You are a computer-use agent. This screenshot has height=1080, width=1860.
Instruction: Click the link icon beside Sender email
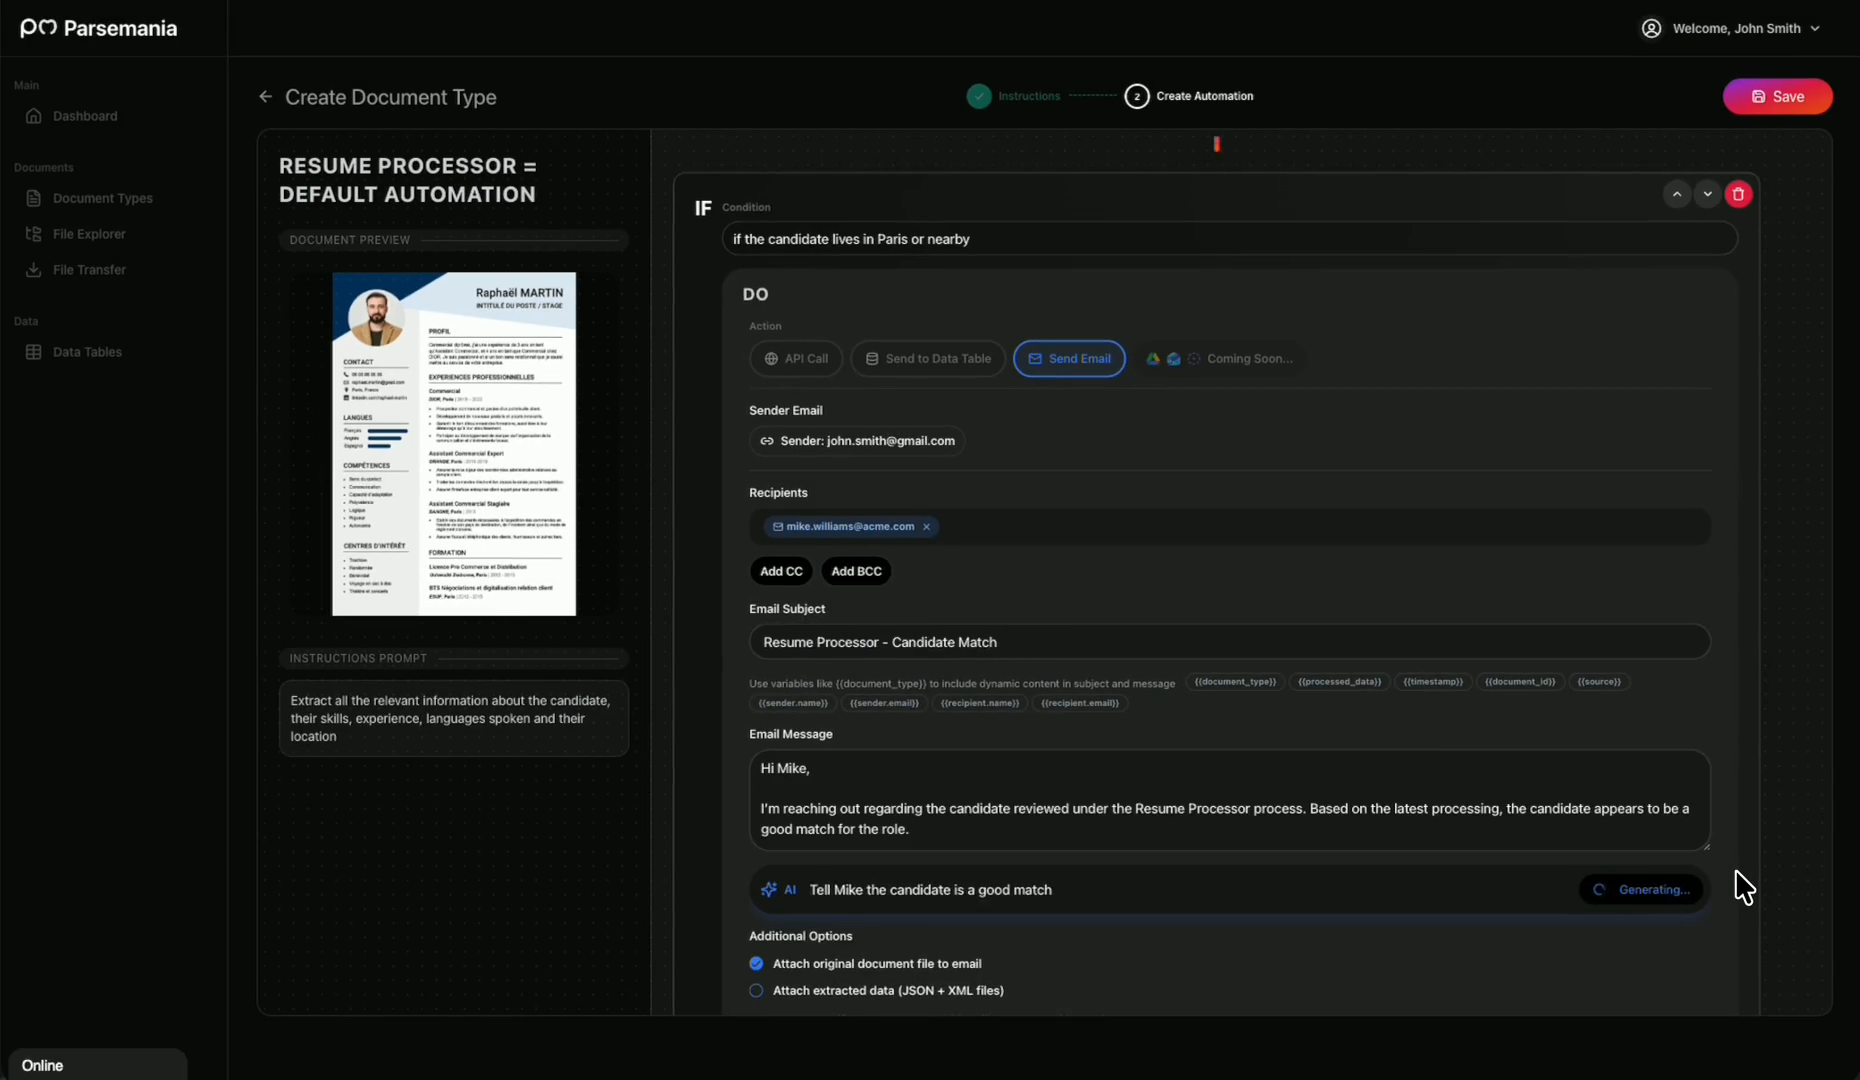[x=766, y=441]
